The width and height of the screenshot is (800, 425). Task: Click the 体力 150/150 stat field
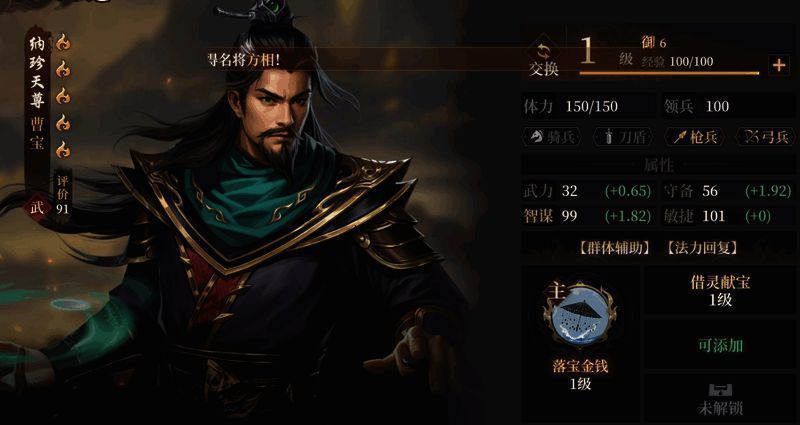tap(588, 106)
